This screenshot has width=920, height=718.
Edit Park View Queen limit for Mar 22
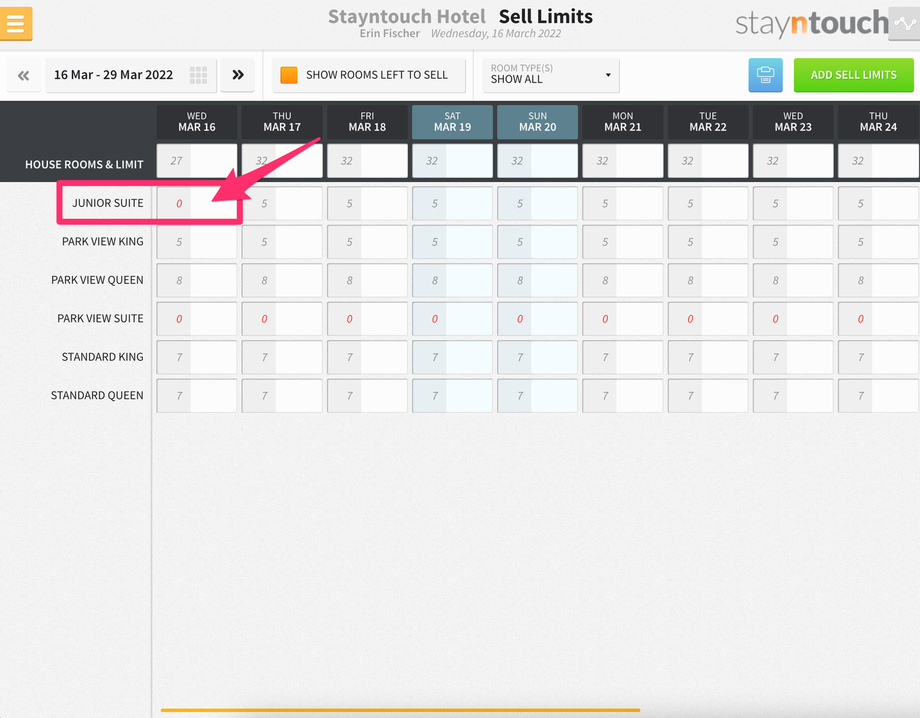(725, 280)
